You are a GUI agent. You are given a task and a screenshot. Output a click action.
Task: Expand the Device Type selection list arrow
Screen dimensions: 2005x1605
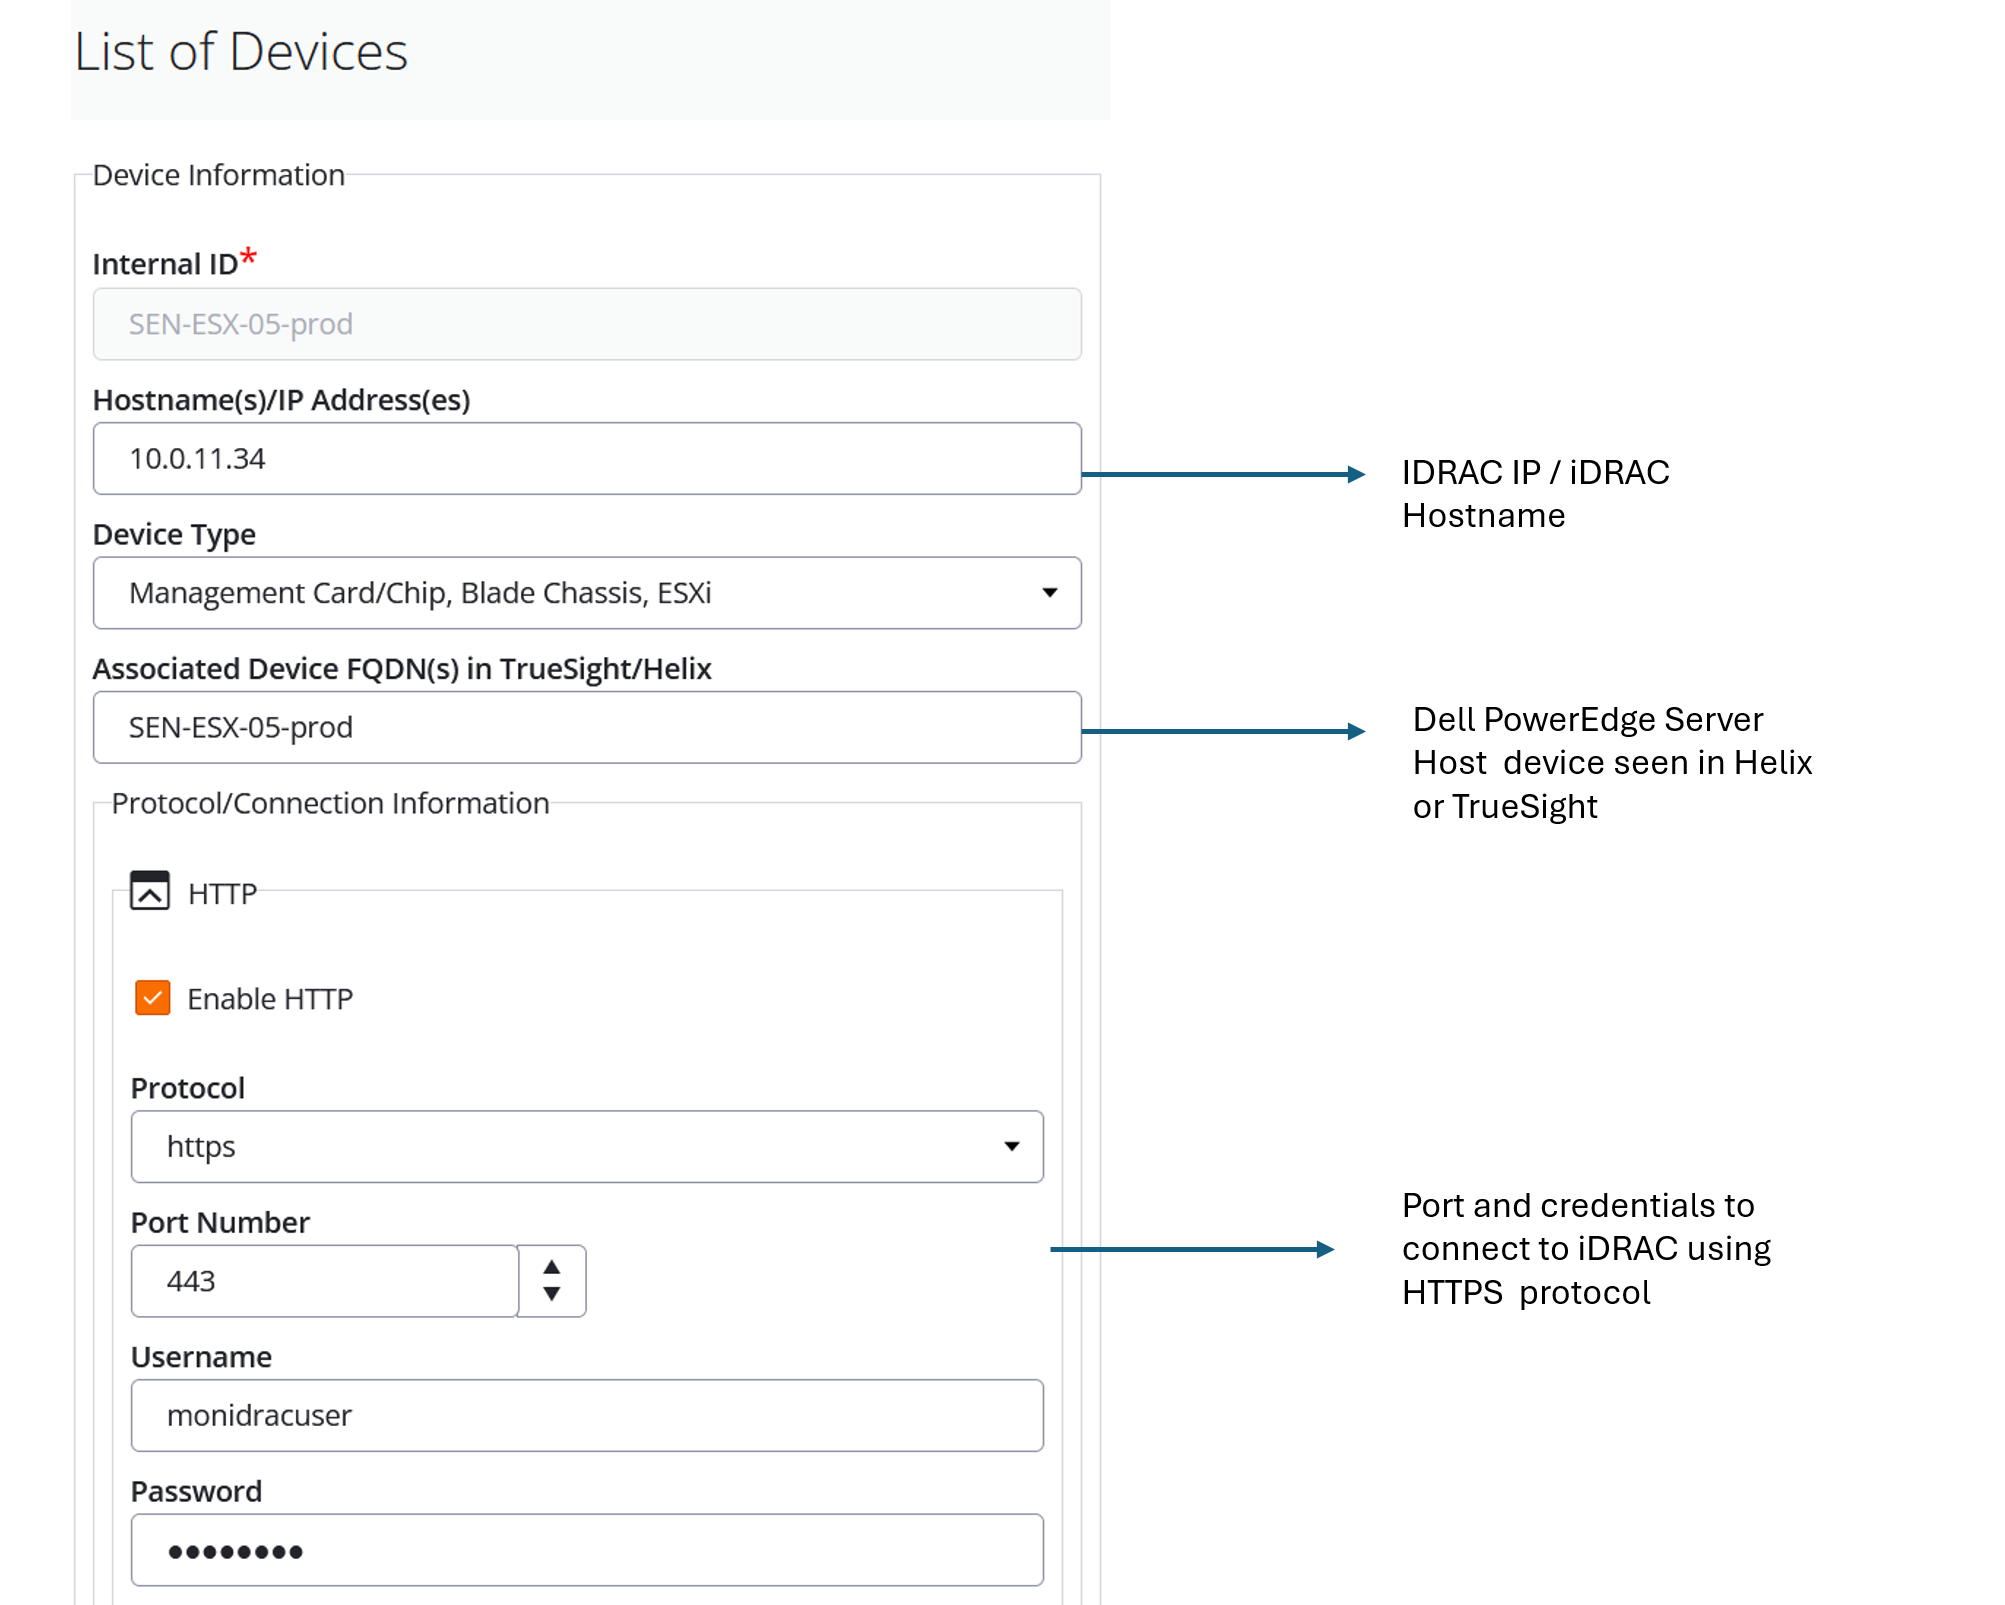click(1048, 592)
